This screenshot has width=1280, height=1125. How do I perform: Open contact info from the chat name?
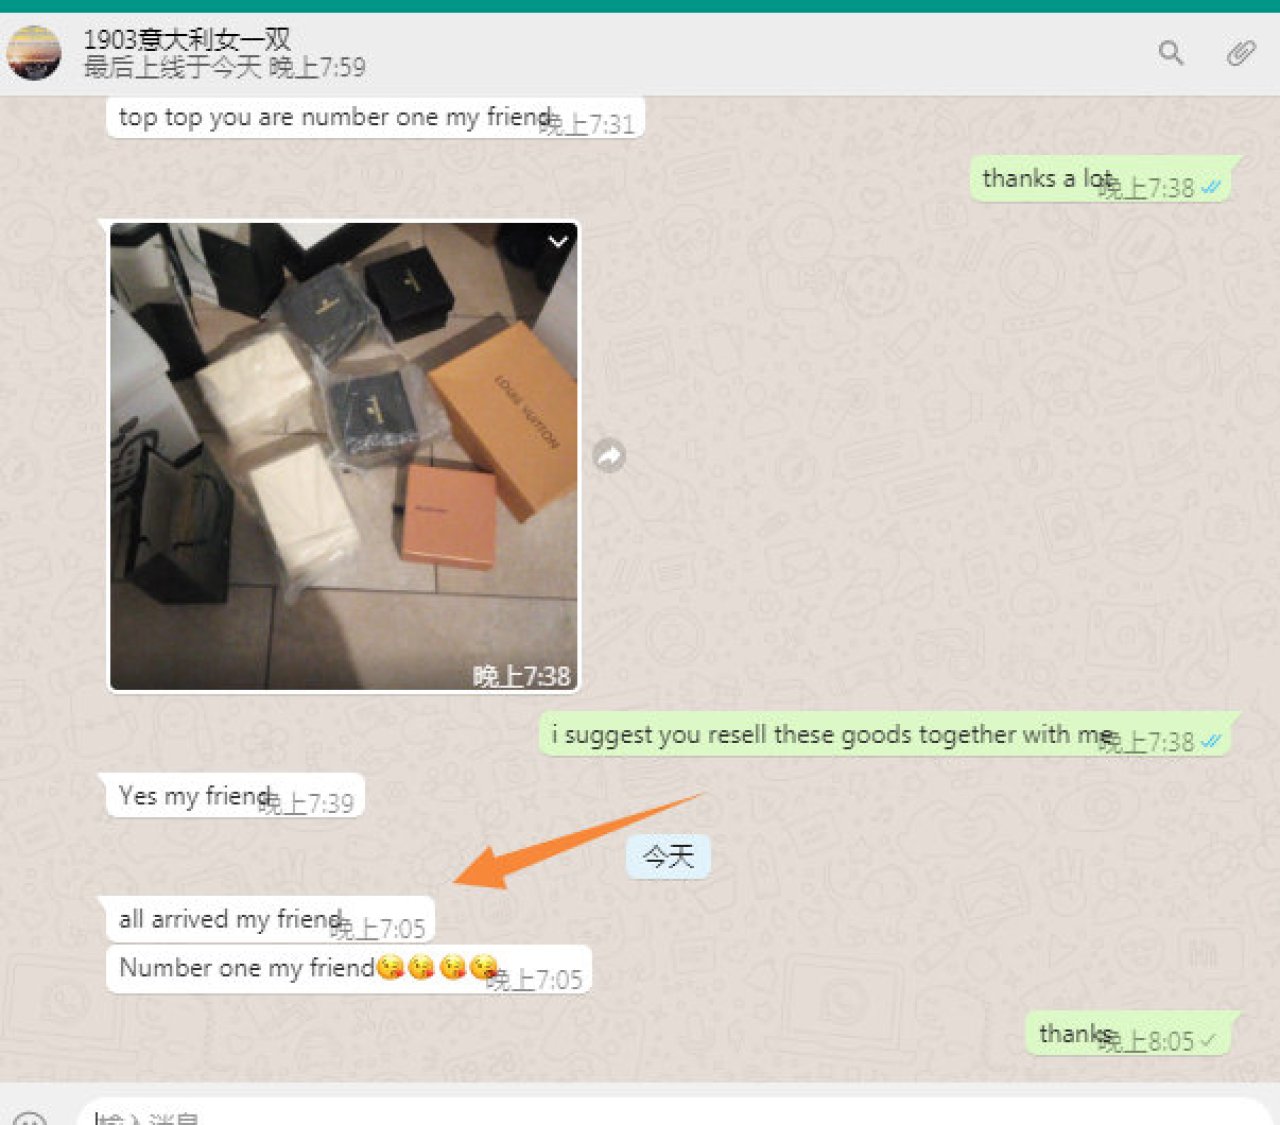click(x=187, y=39)
